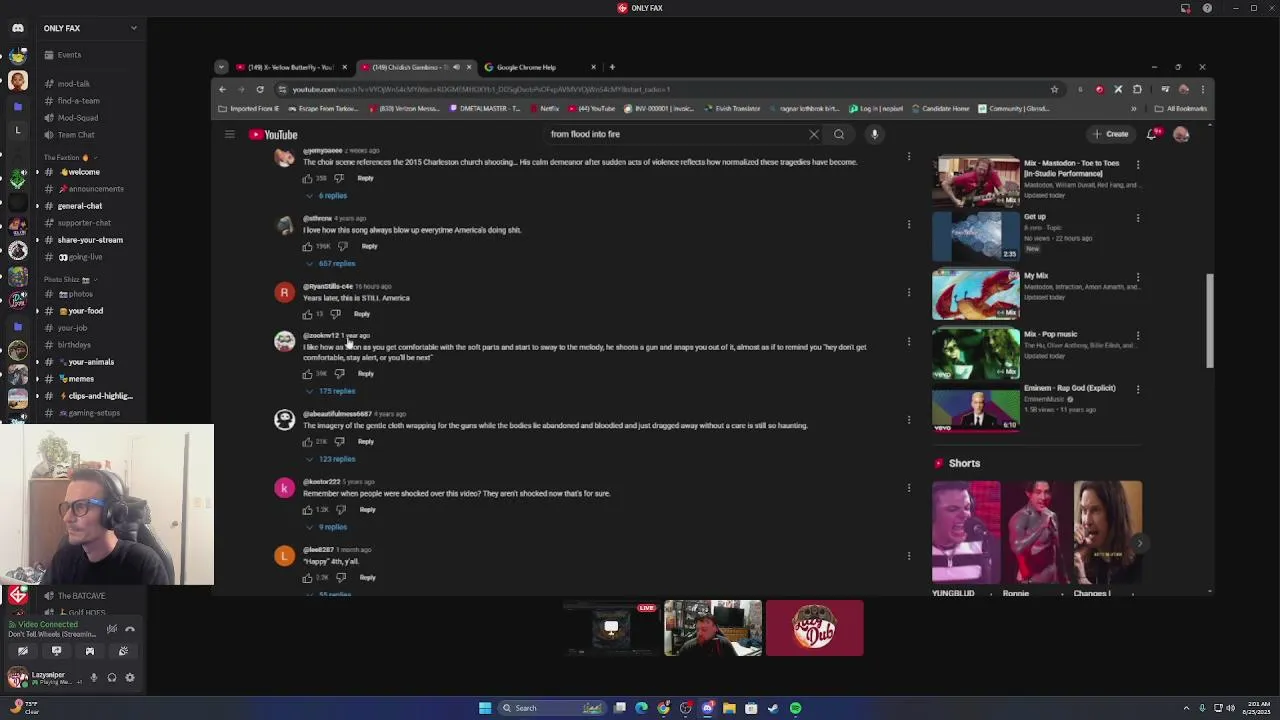Viewport: 1280px width, 720px height.
Task: Start a Discord activity
Action: pyautogui.click(x=89, y=651)
